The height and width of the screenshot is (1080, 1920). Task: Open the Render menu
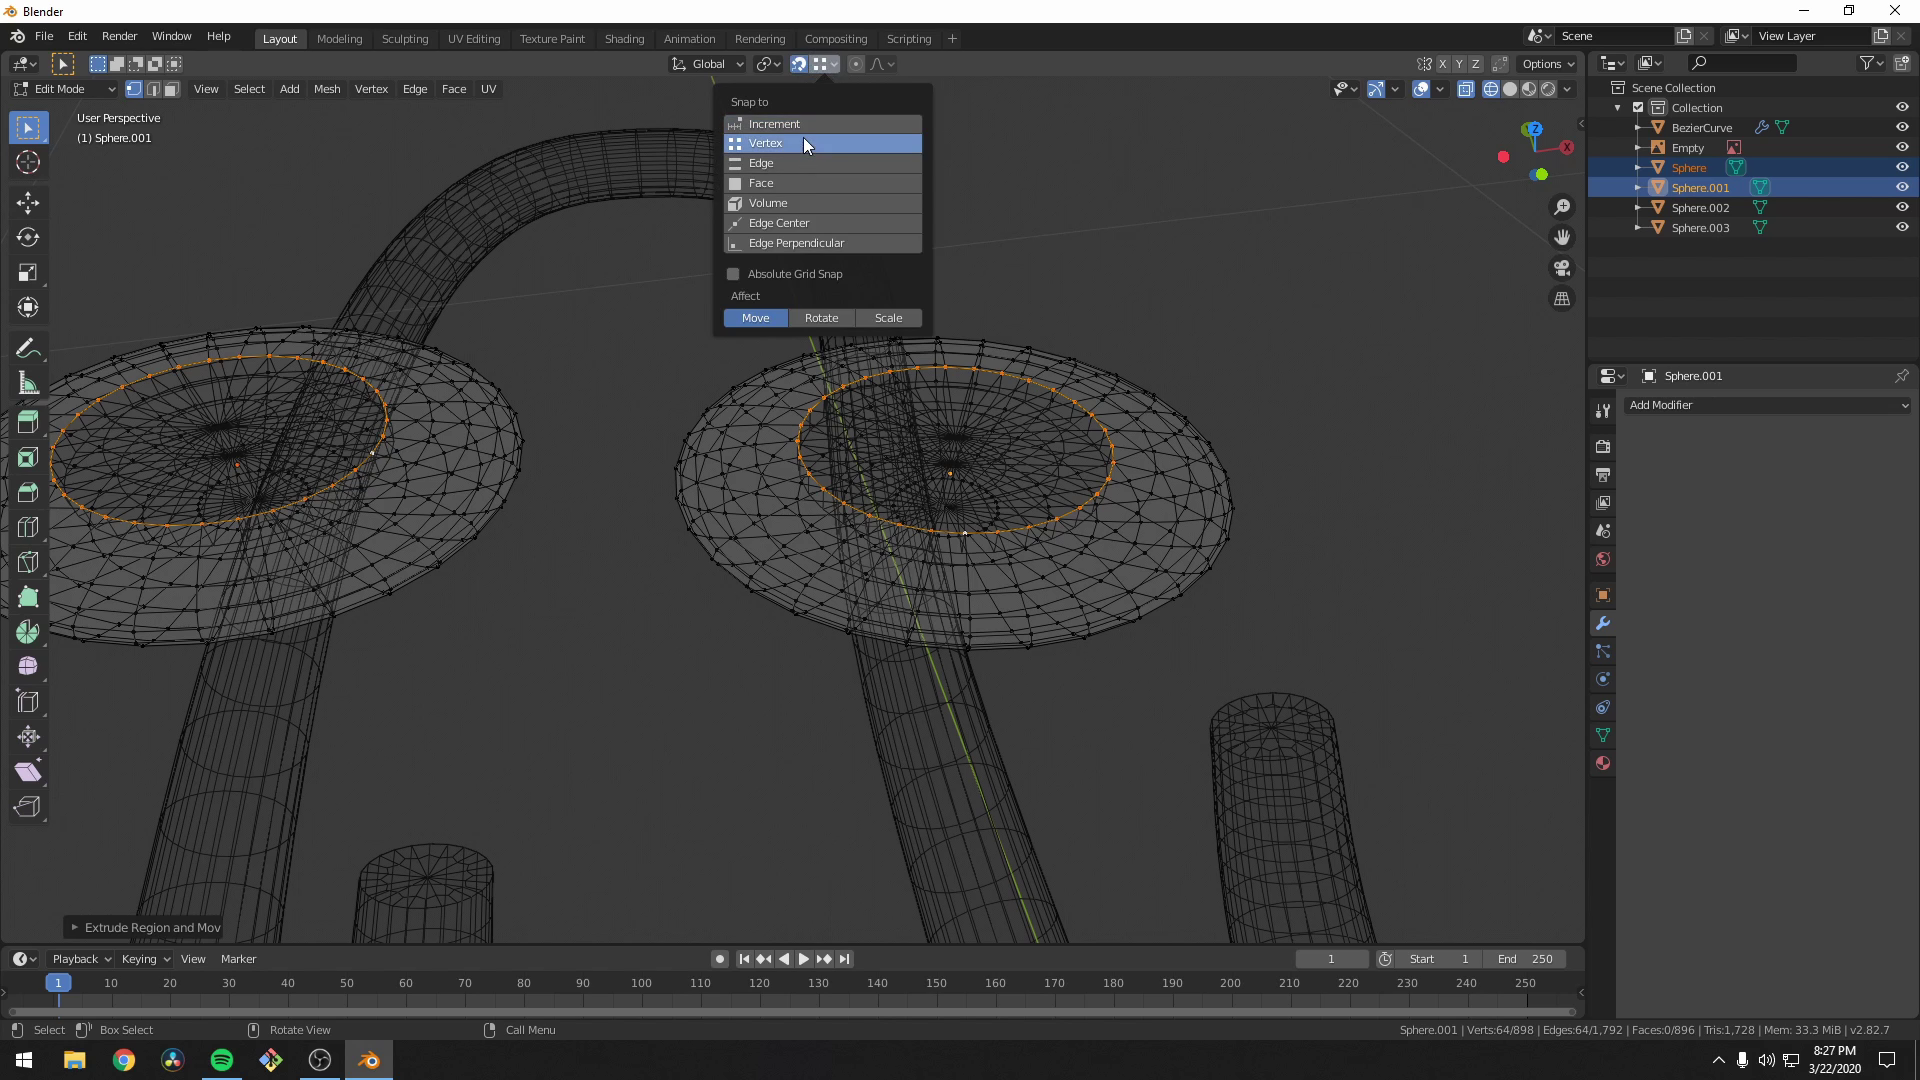(x=119, y=36)
